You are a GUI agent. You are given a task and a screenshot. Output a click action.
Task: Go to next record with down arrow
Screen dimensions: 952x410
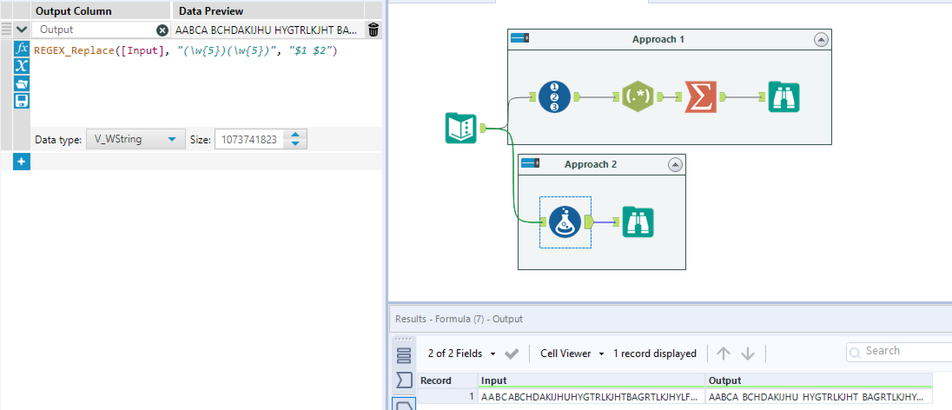pos(747,354)
